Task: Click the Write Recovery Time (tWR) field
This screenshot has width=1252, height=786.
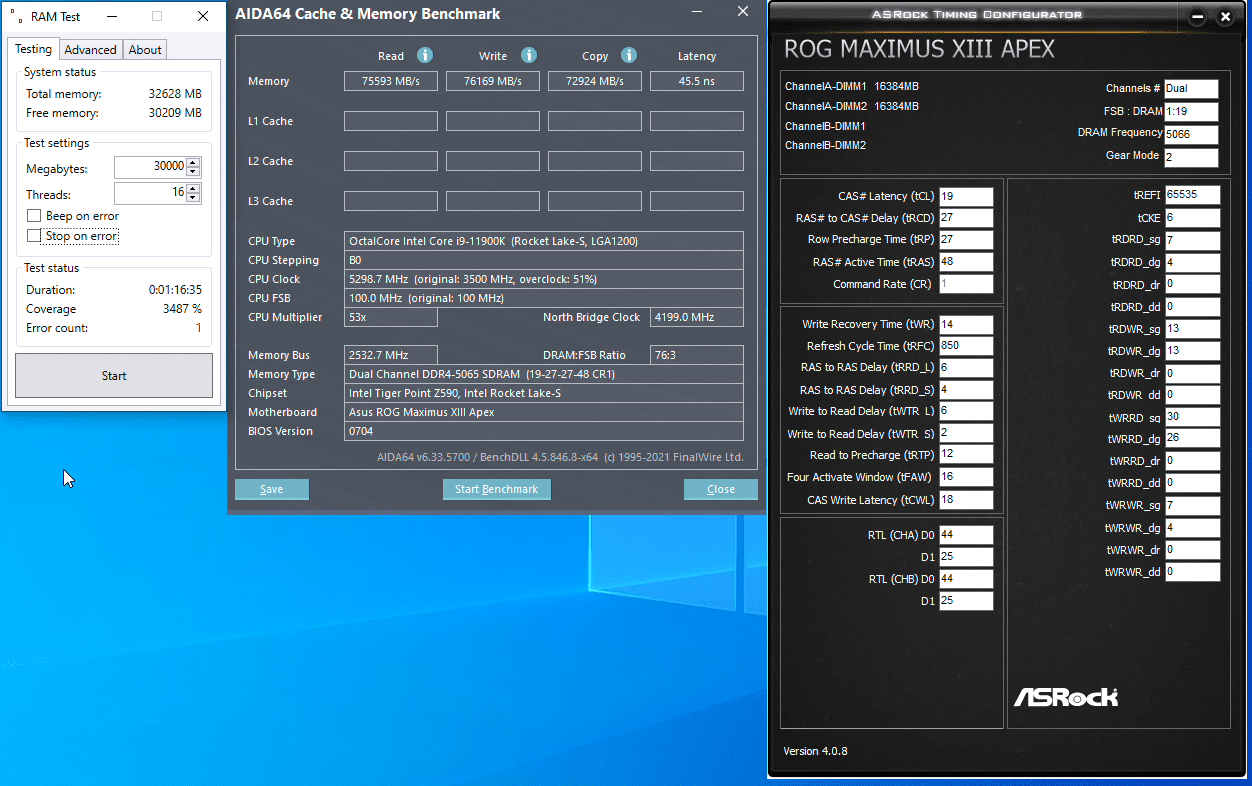Action: pos(966,324)
